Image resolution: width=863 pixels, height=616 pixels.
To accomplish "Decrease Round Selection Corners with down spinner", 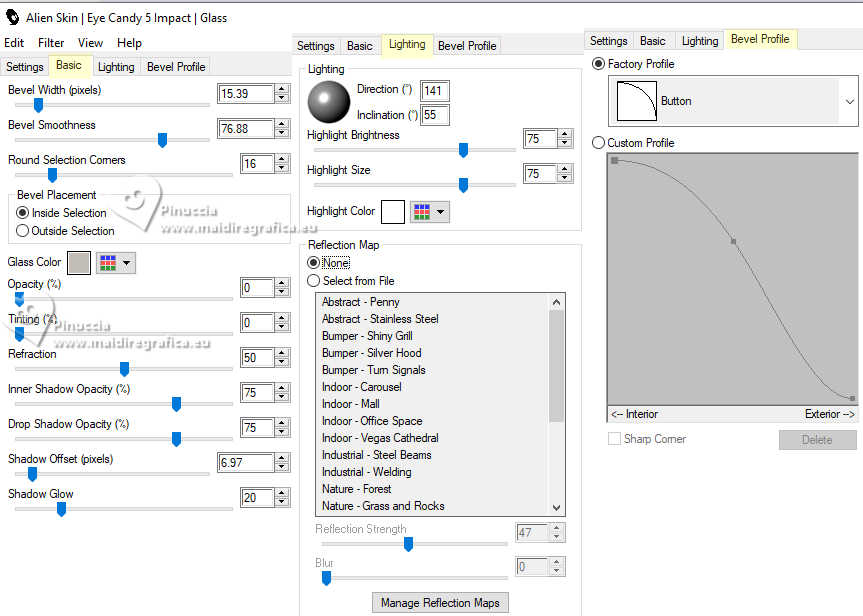I will point(282,168).
